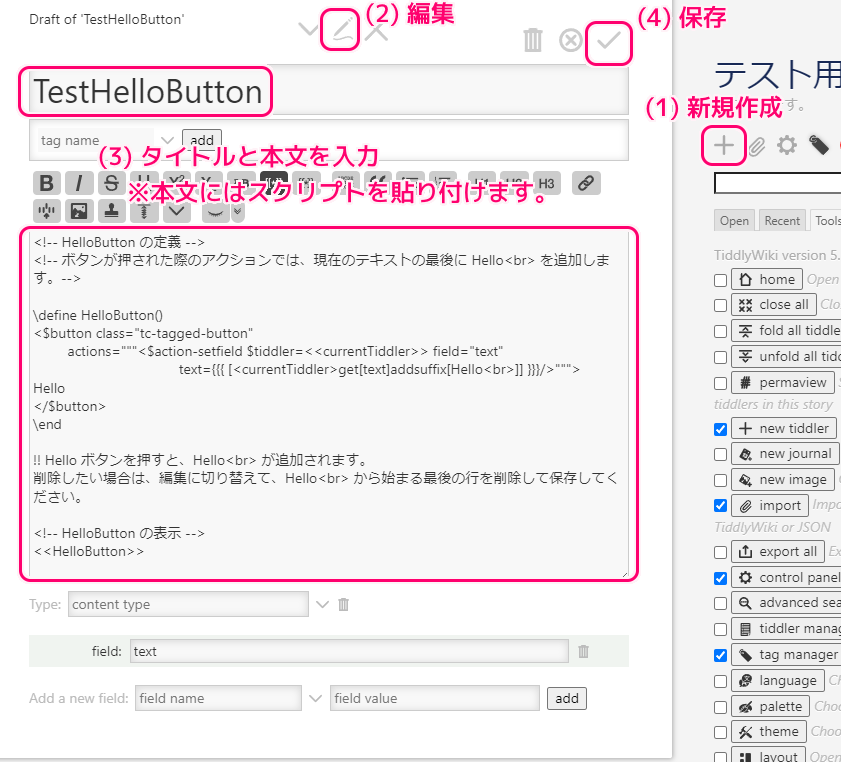Open the control panel gear icon
841x762 pixels.
coord(787,145)
